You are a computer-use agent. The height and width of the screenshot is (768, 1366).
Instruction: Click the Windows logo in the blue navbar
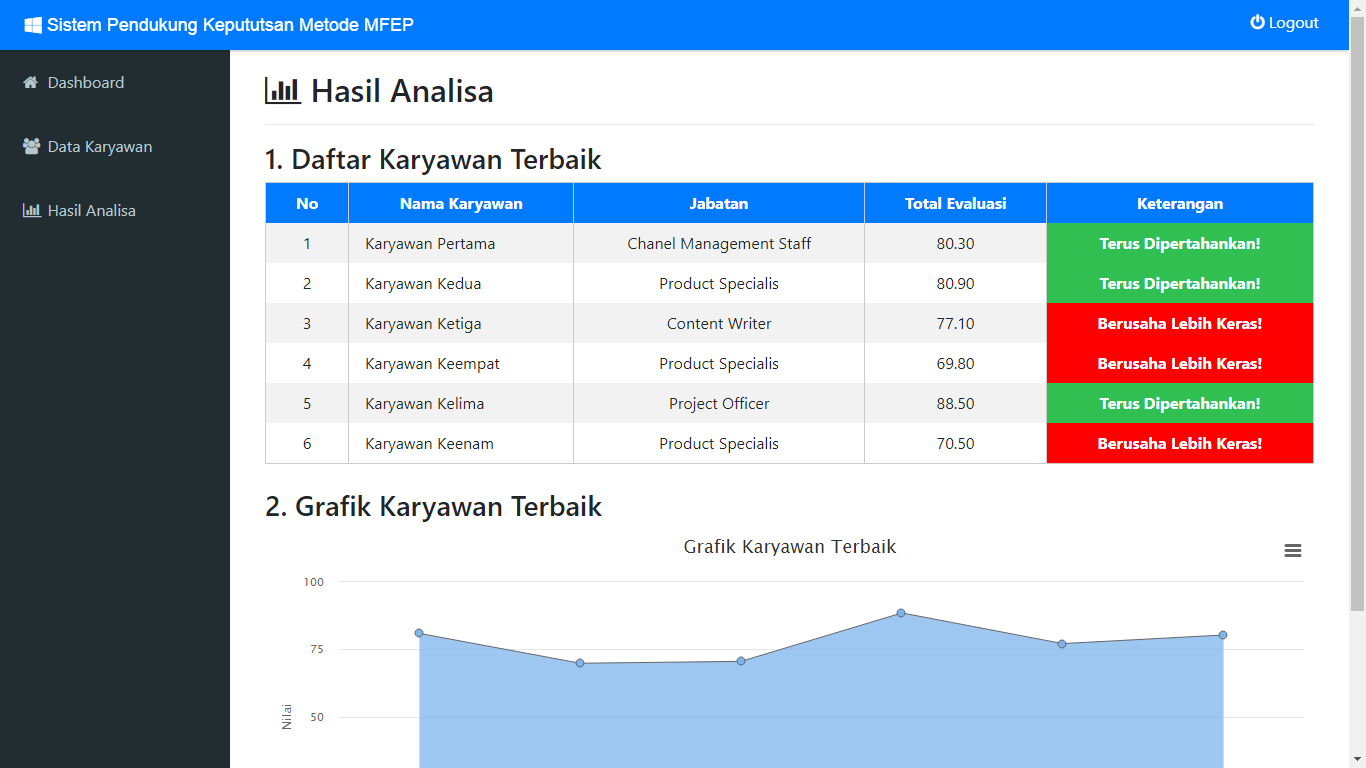pyautogui.click(x=33, y=24)
